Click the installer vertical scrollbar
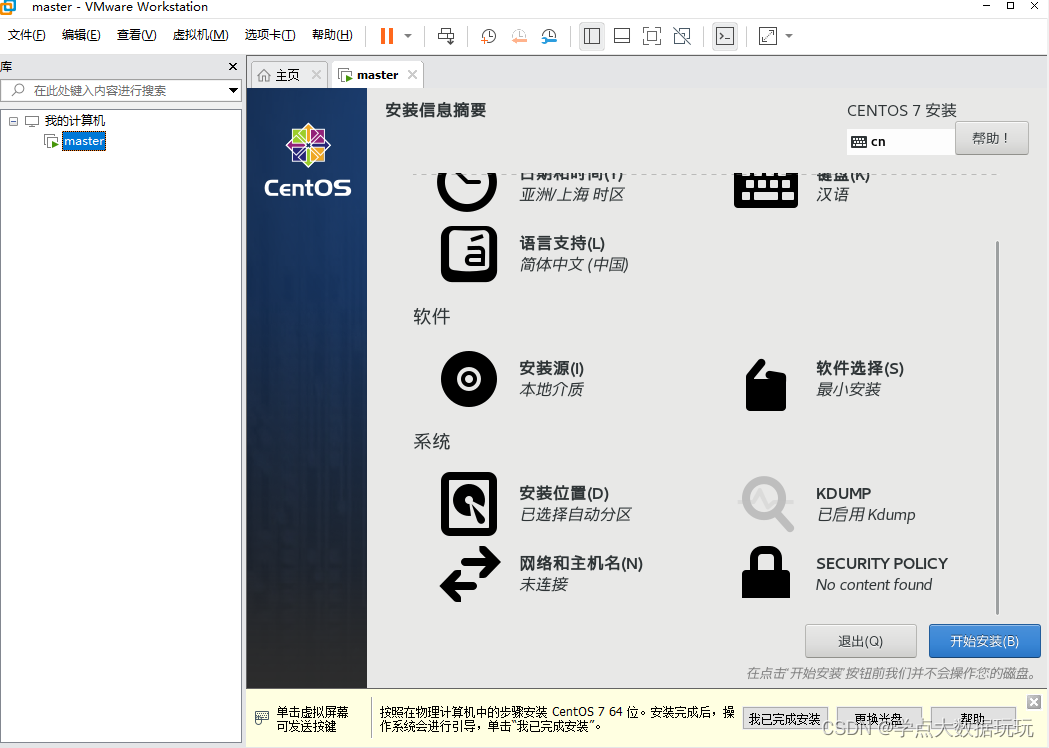 pyautogui.click(x=997, y=427)
